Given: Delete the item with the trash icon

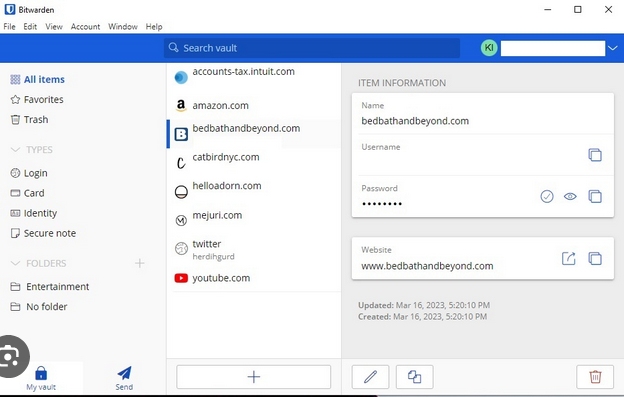Looking at the screenshot, I should click(x=595, y=376).
